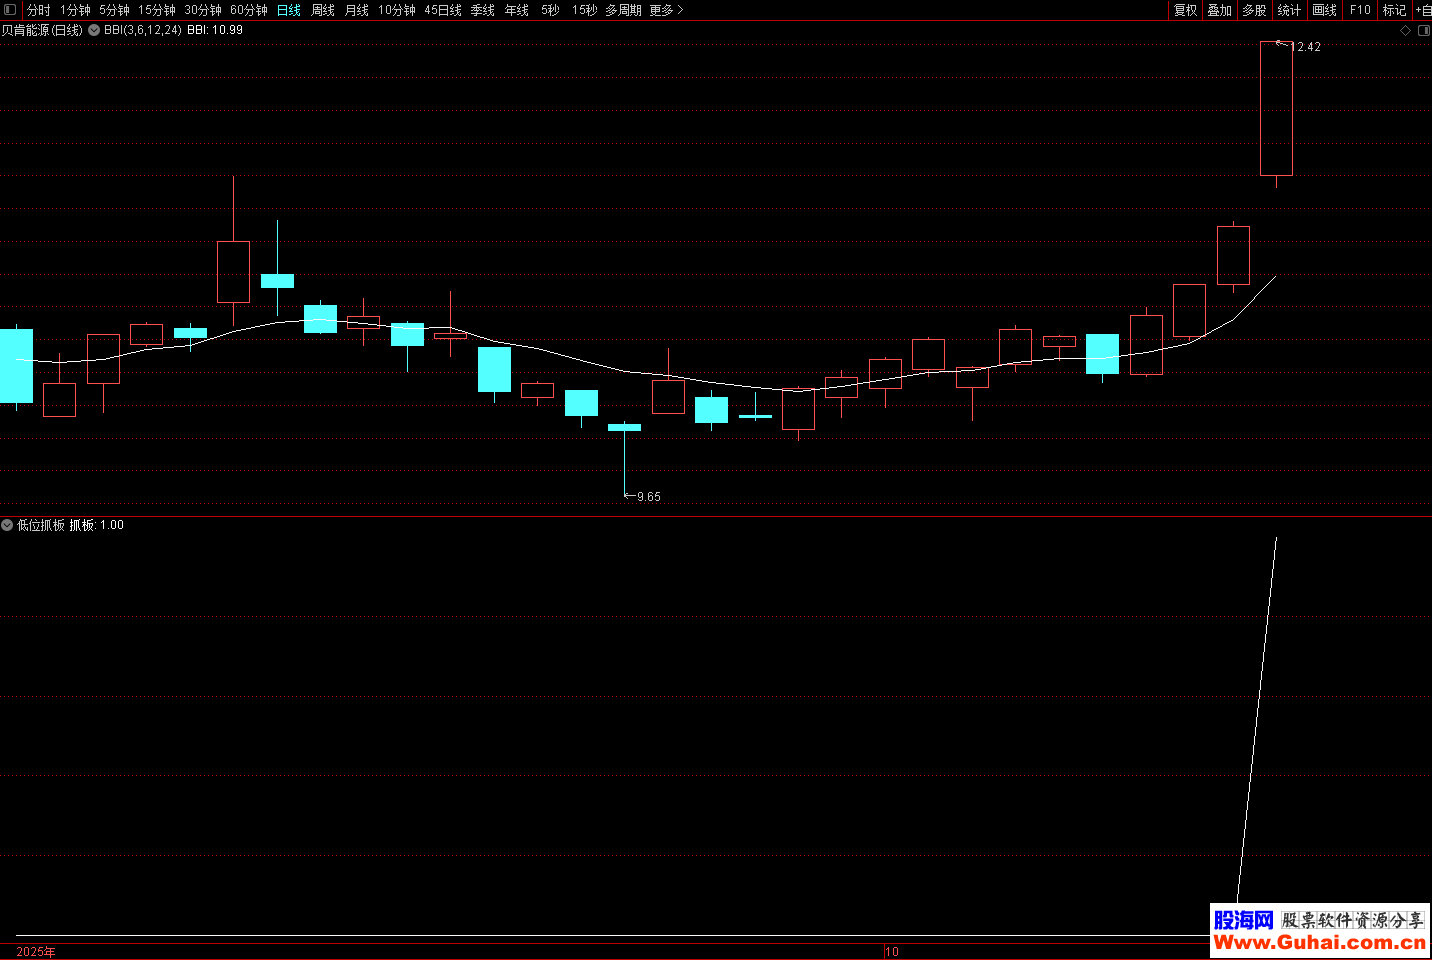1432x960 pixels.
Task: Switch to 周线 weekly chart tab
Action: click(x=323, y=10)
